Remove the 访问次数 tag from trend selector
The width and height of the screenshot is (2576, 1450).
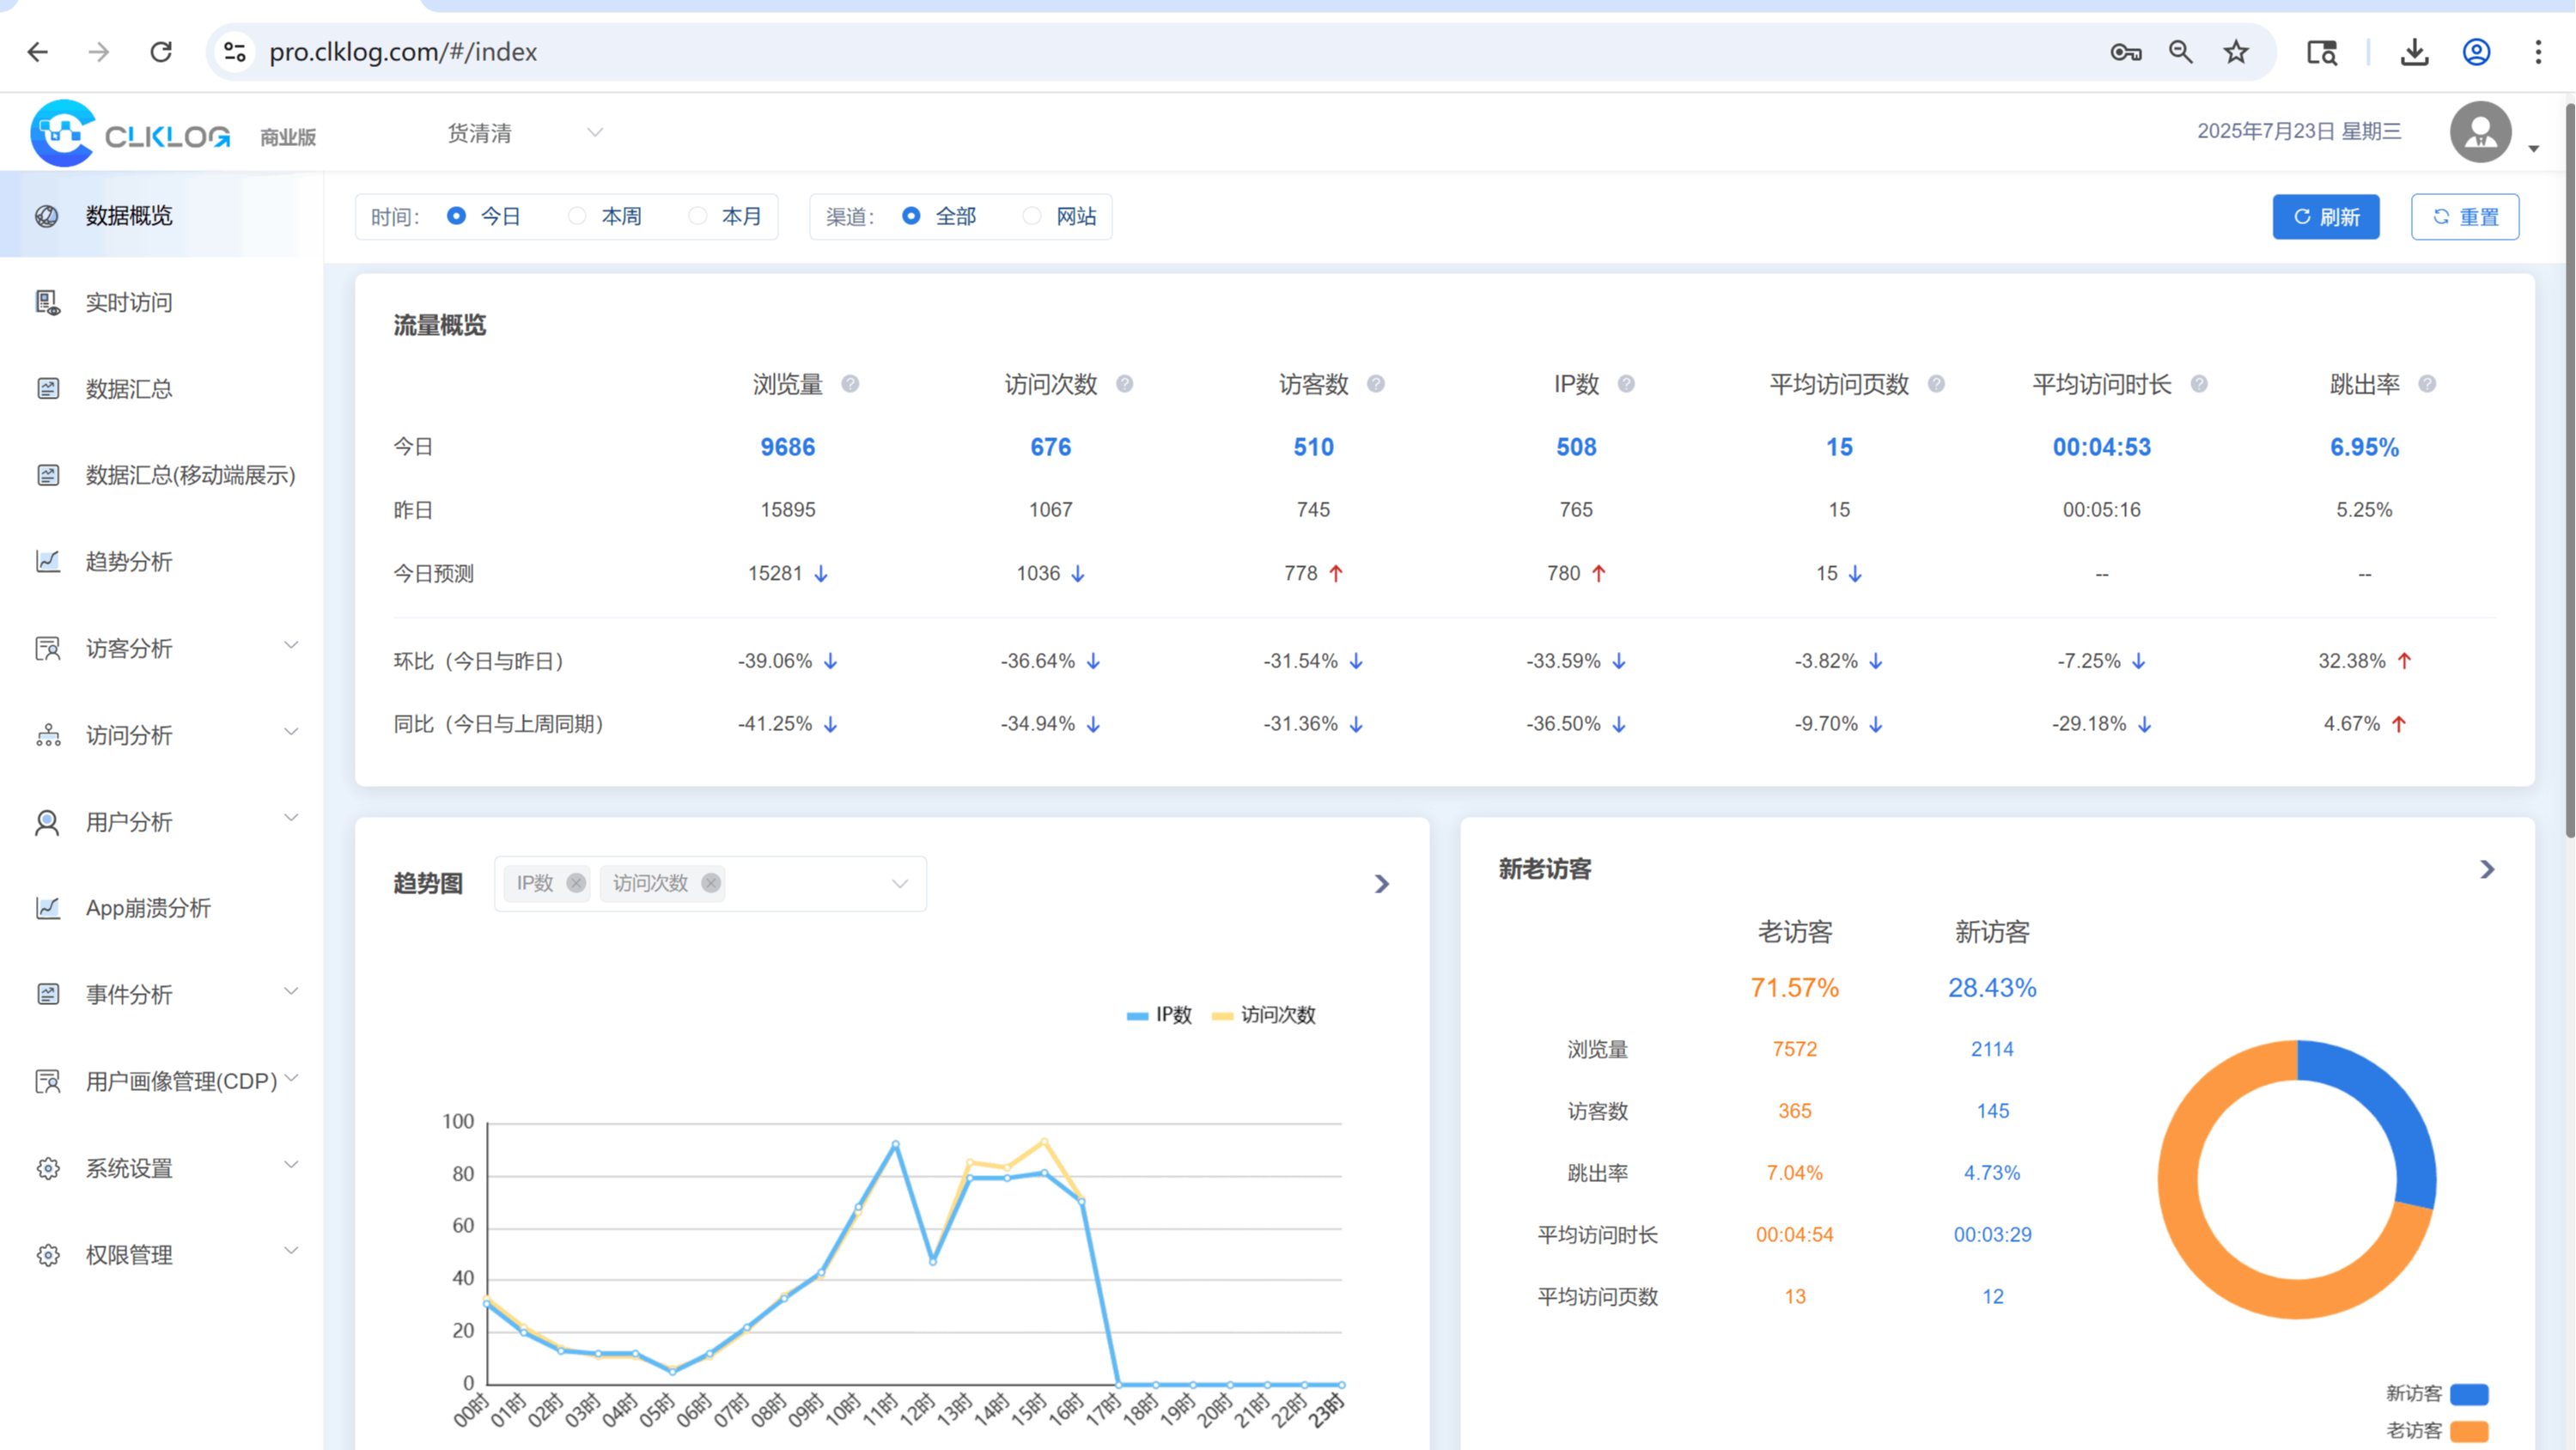point(711,883)
